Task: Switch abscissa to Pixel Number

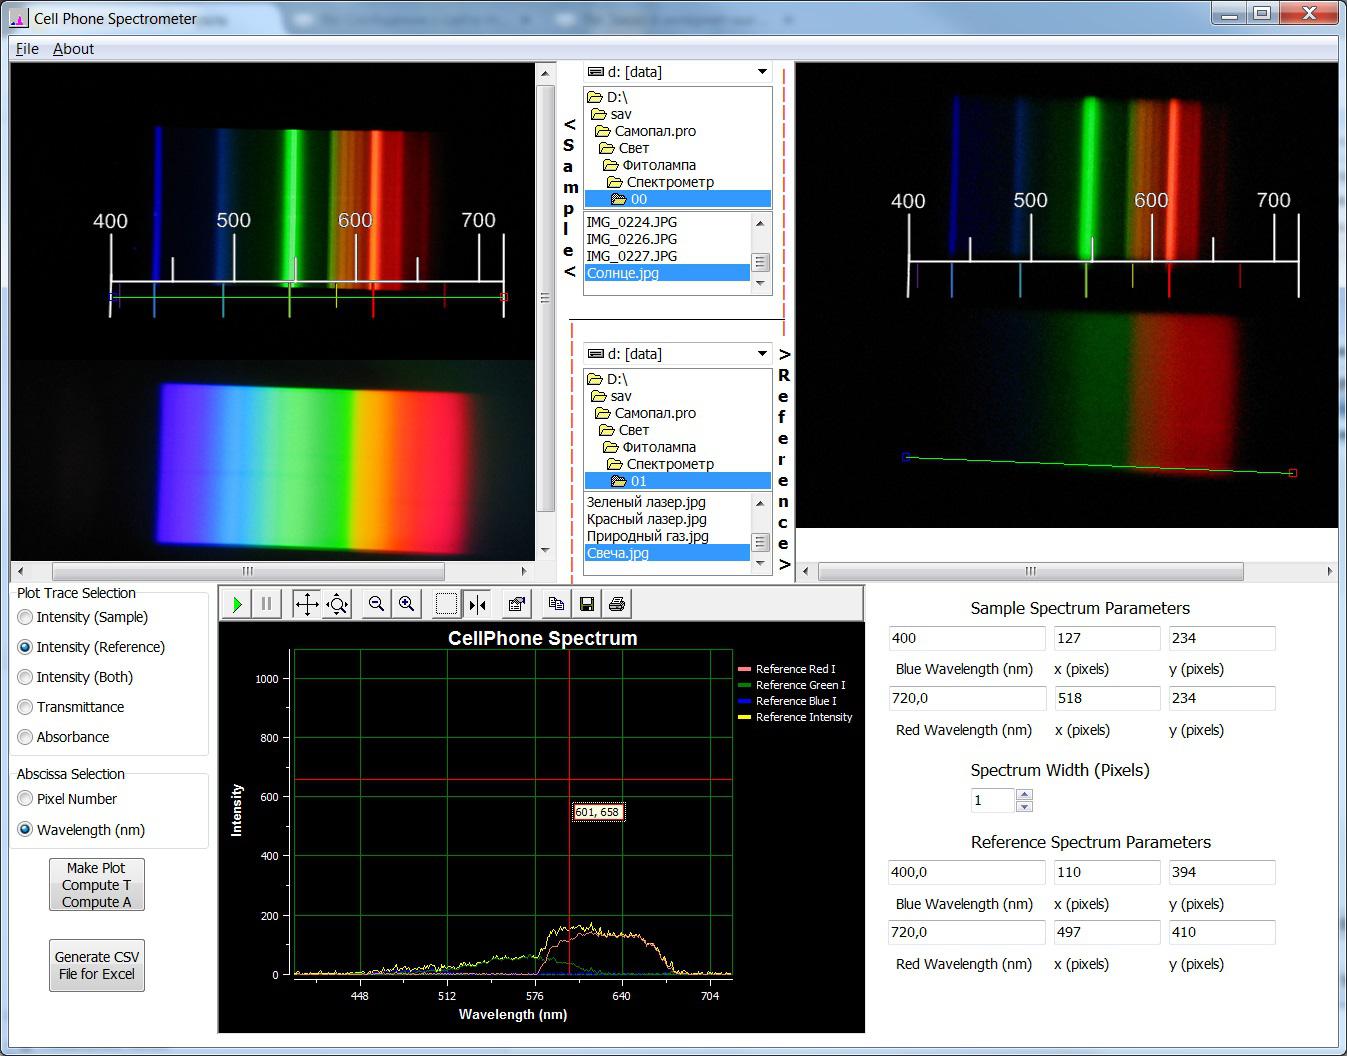Action: click(x=26, y=799)
